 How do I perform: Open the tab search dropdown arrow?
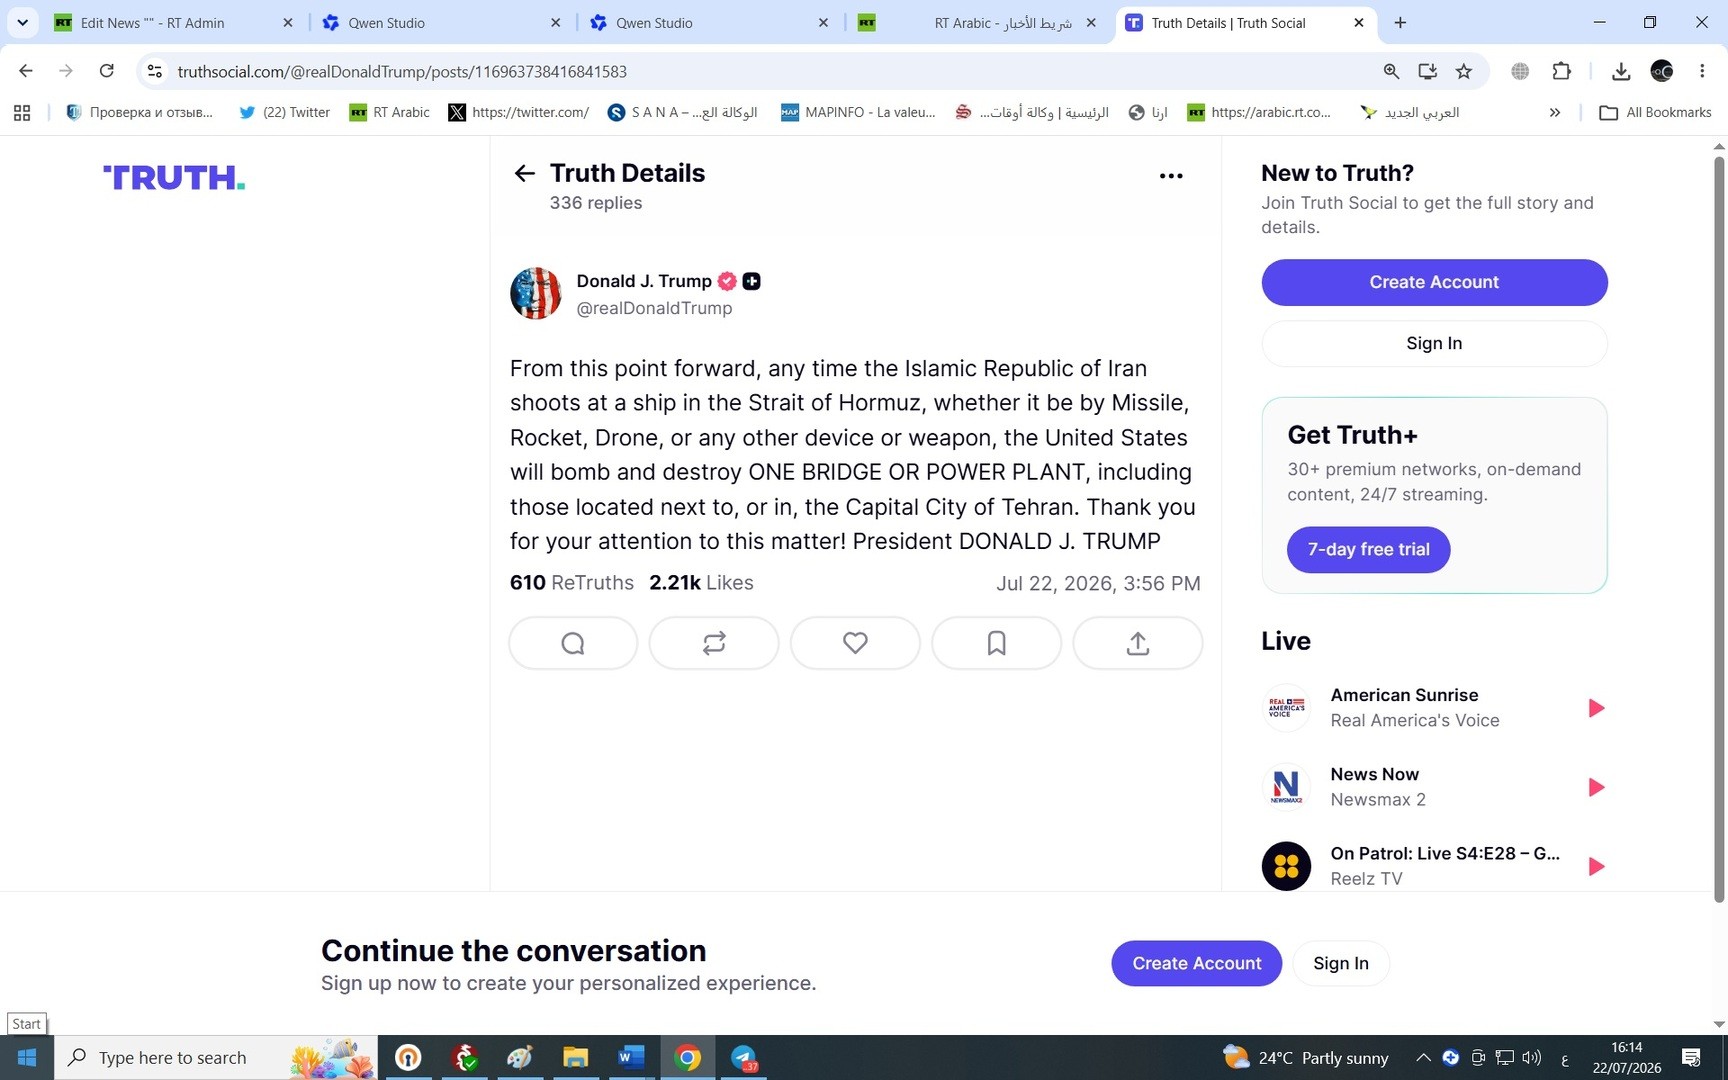click(22, 22)
